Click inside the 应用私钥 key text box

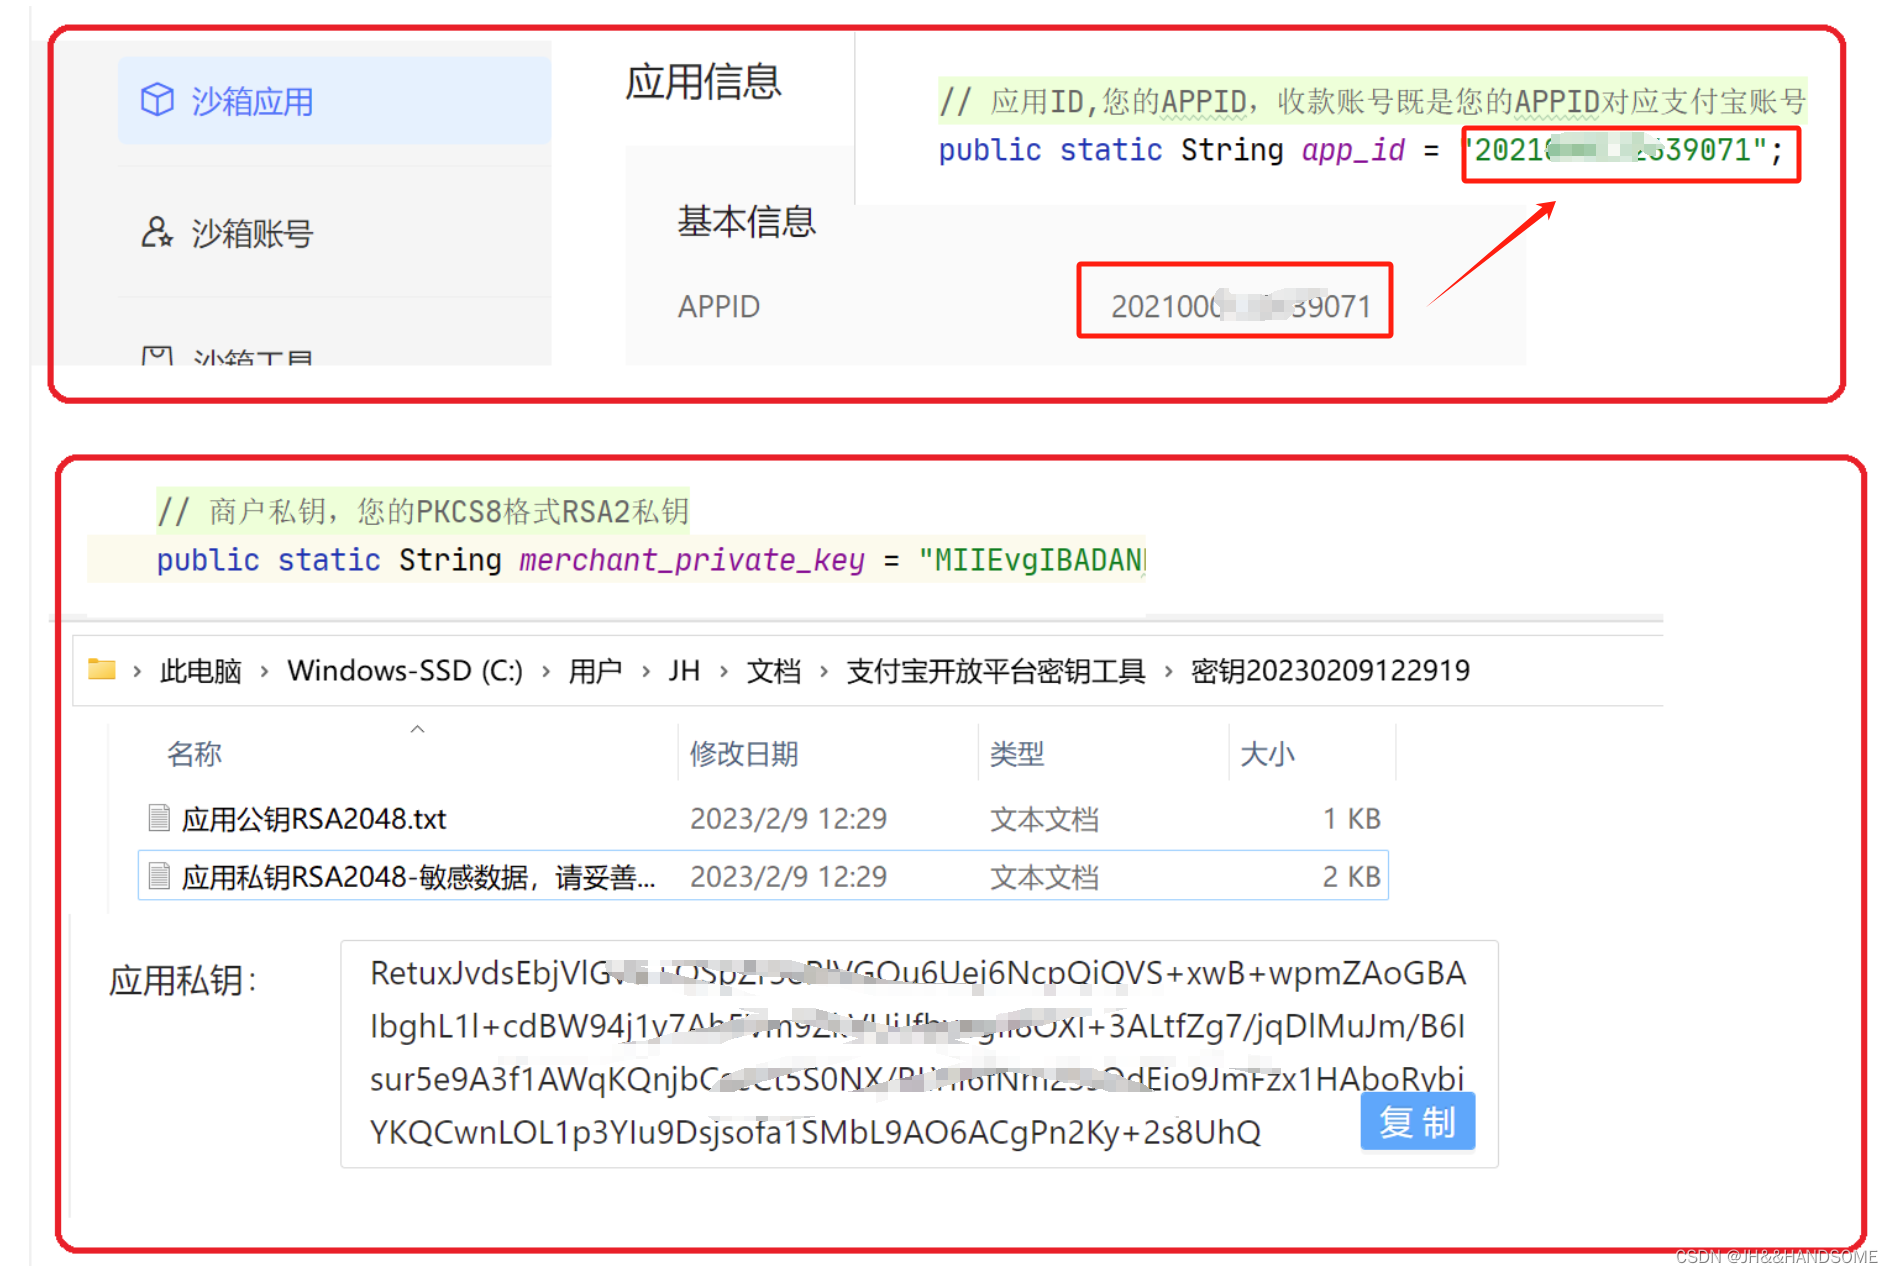point(919,1054)
